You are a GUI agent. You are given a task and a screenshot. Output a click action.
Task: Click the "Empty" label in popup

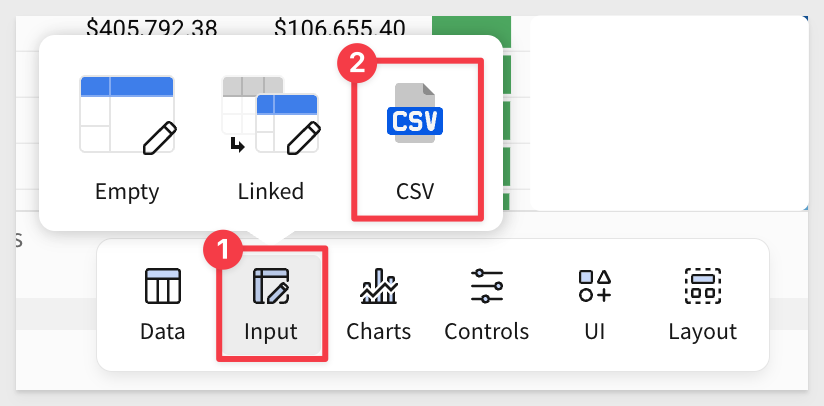[127, 192]
